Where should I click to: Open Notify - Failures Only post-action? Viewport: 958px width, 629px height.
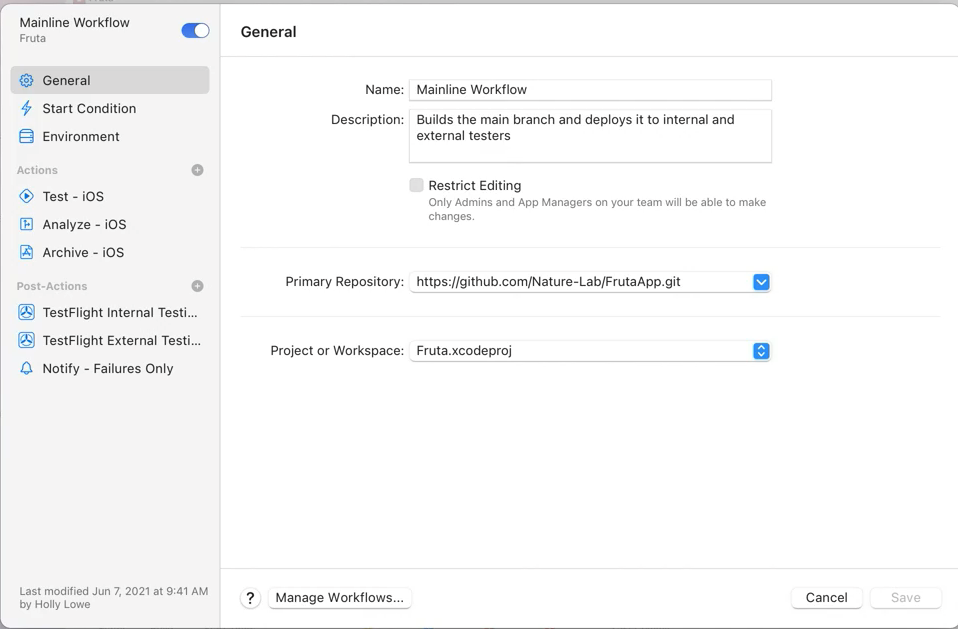click(110, 368)
